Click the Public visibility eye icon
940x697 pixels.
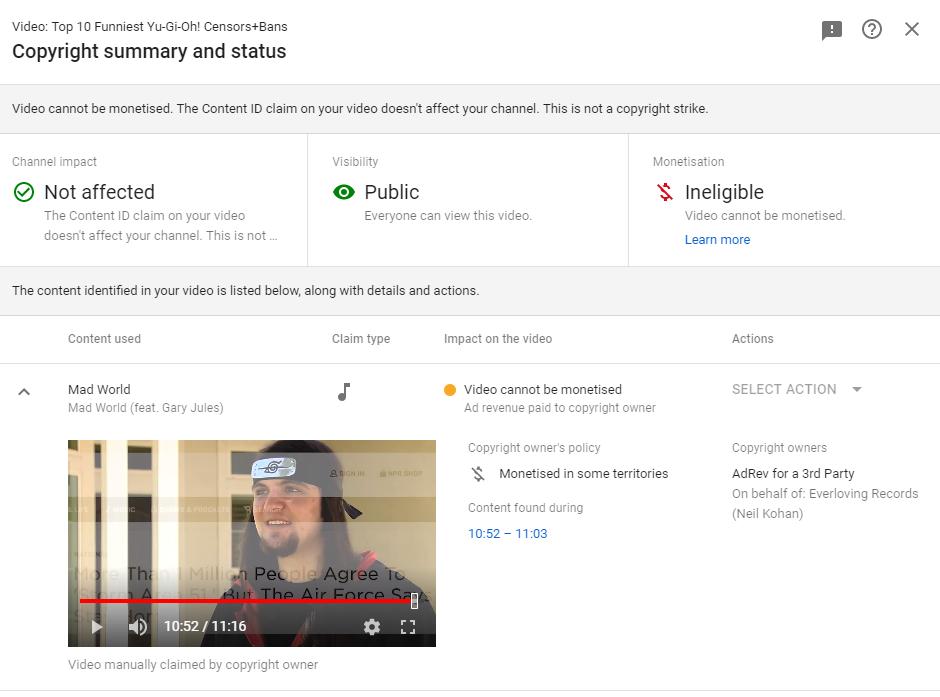tap(344, 192)
